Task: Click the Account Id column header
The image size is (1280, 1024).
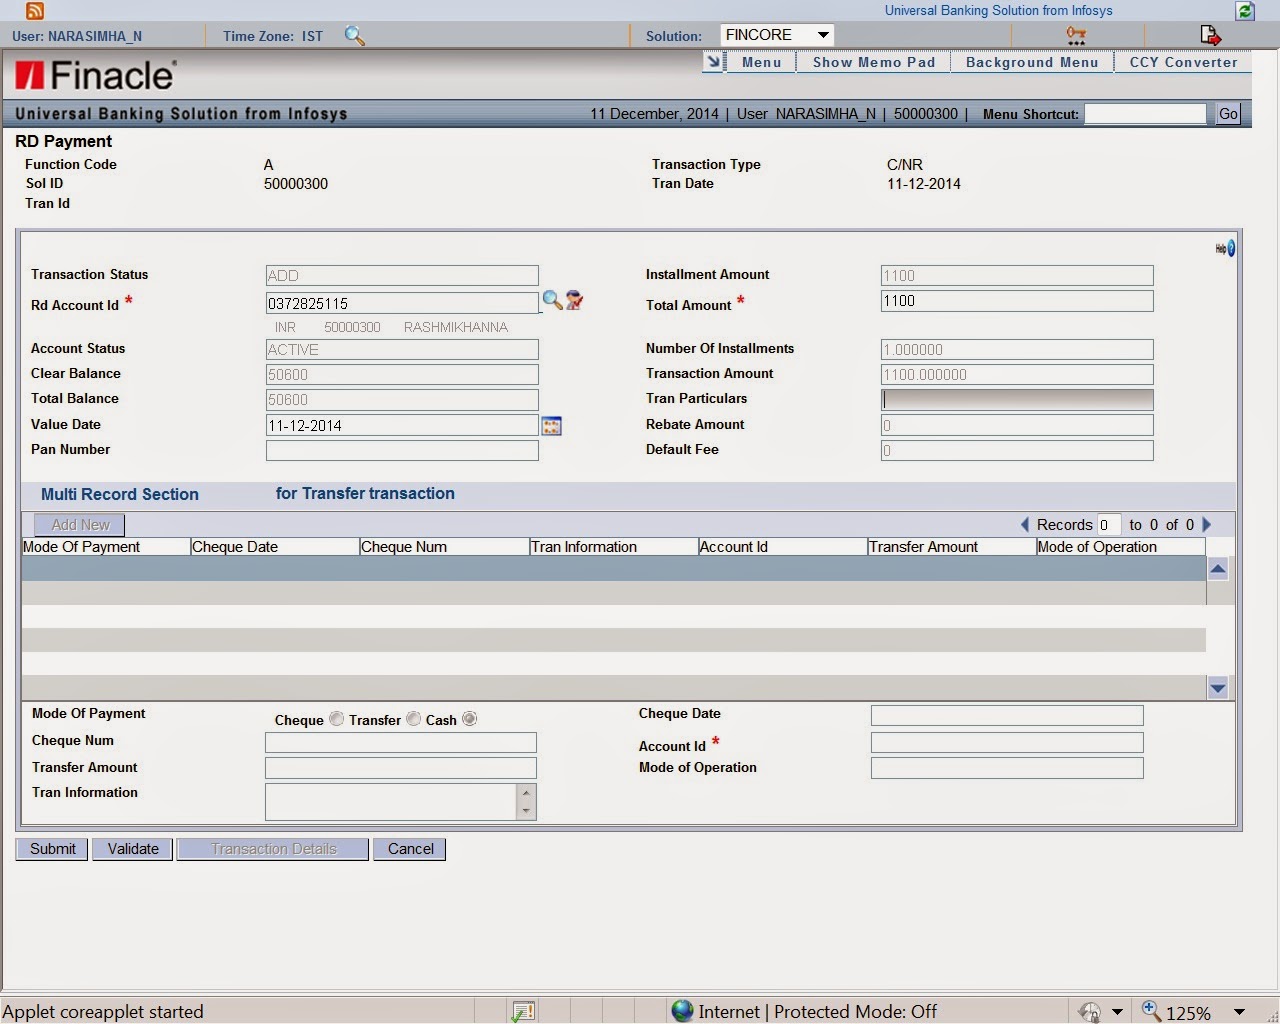Action: coord(782,547)
